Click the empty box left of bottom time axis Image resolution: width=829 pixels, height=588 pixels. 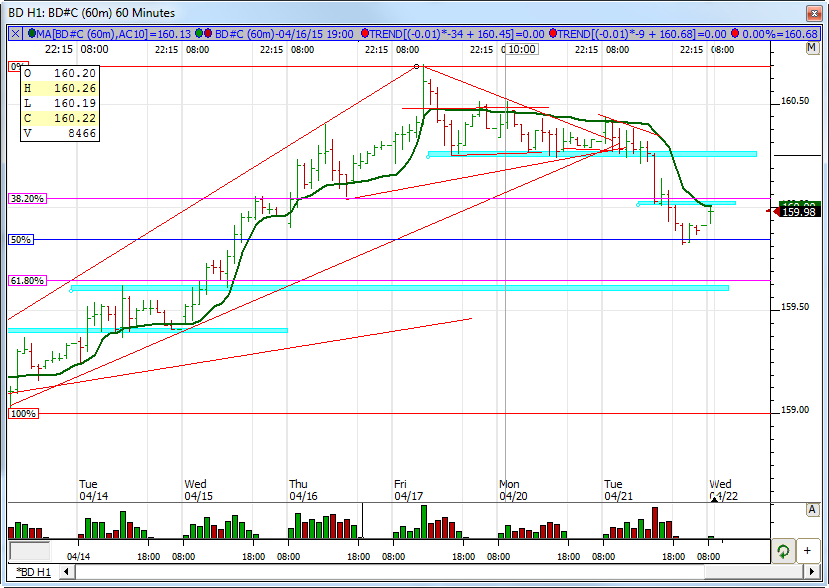click(x=30, y=551)
